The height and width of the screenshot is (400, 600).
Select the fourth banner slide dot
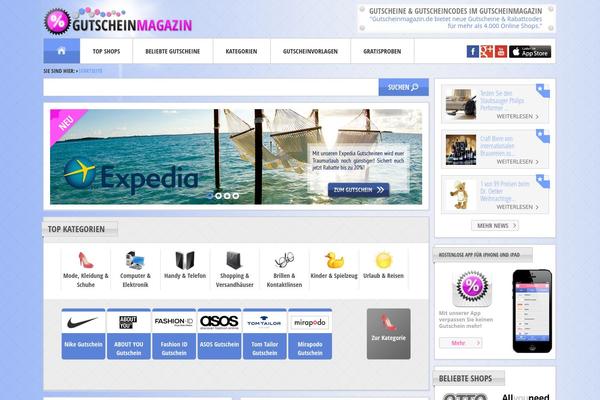[236, 196]
